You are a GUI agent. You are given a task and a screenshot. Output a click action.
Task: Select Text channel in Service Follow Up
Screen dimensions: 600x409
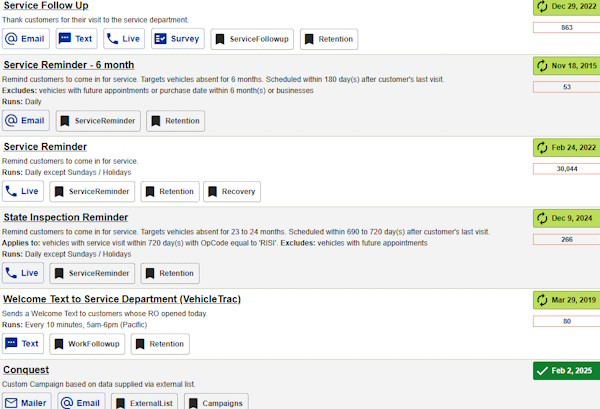pyautogui.click(x=76, y=39)
